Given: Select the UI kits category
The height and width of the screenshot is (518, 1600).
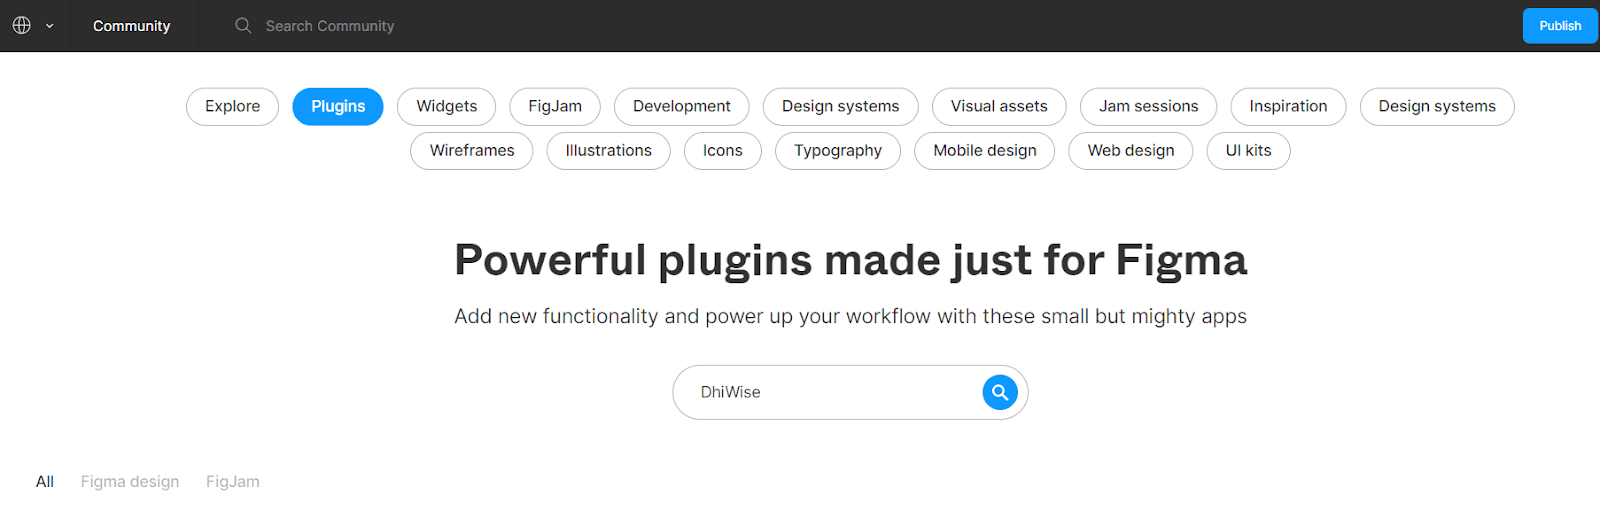Looking at the screenshot, I should tap(1249, 151).
